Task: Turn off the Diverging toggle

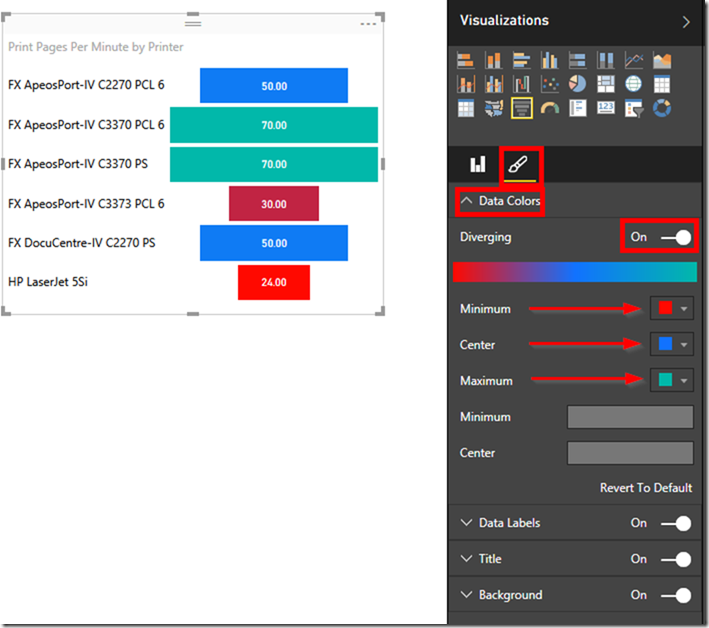Action: [x=676, y=237]
